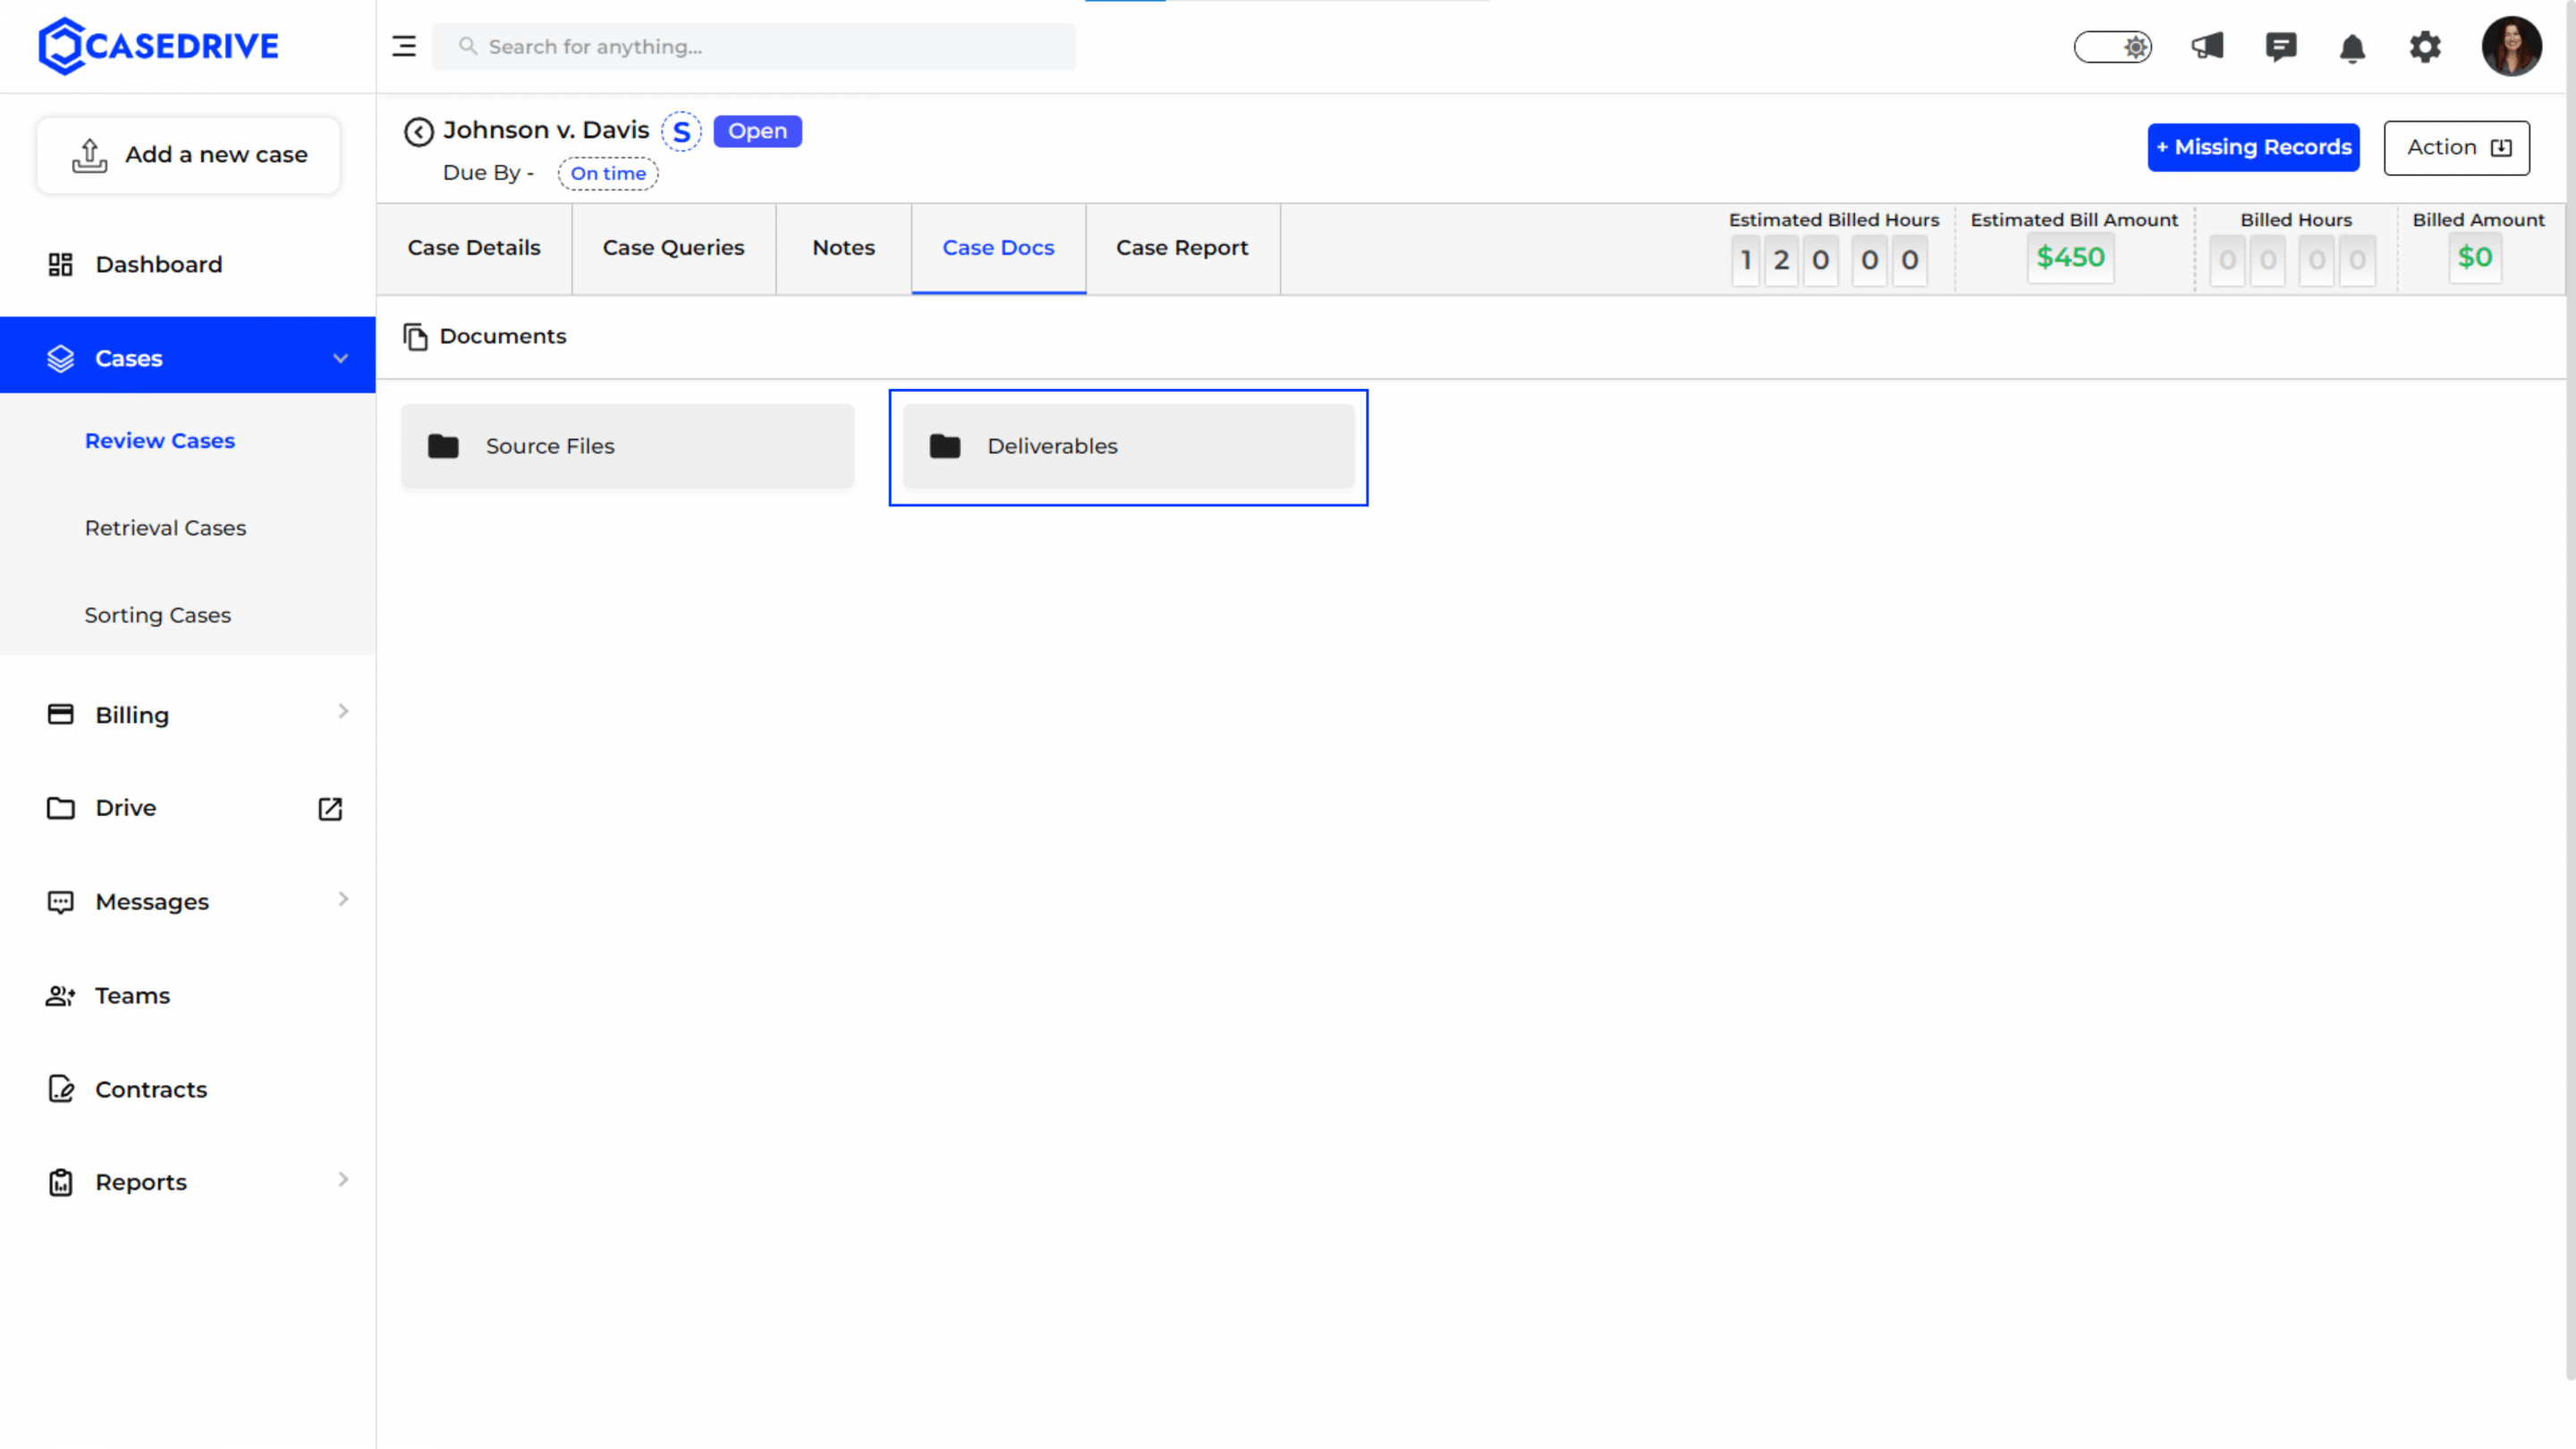
Task: Open the announcements megaphone icon
Action: pyautogui.click(x=2207, y=46)
